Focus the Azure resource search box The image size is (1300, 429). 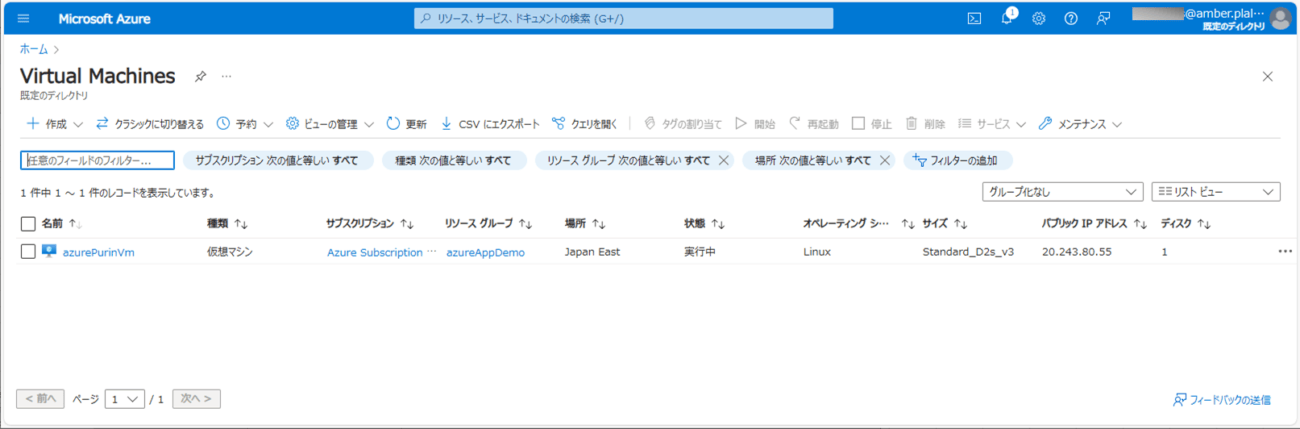tap(623, 18)
